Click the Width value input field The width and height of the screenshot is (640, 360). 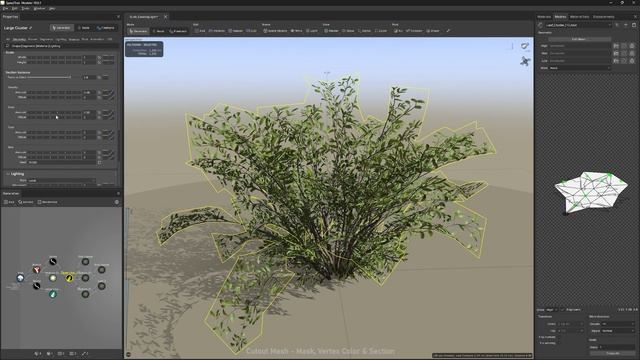click(x=89, y=58)
